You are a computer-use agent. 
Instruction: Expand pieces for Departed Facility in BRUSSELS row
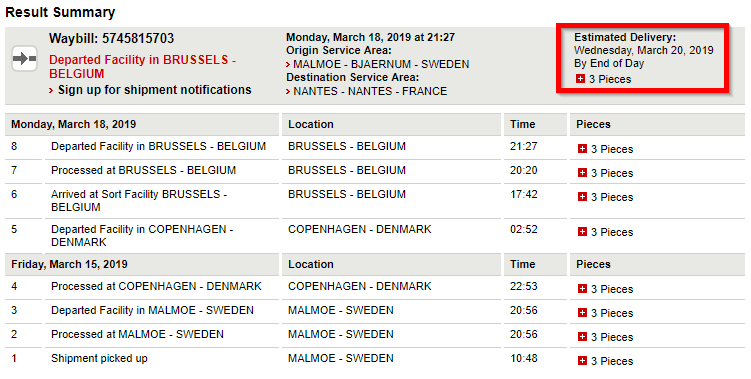tap(582, 149)
